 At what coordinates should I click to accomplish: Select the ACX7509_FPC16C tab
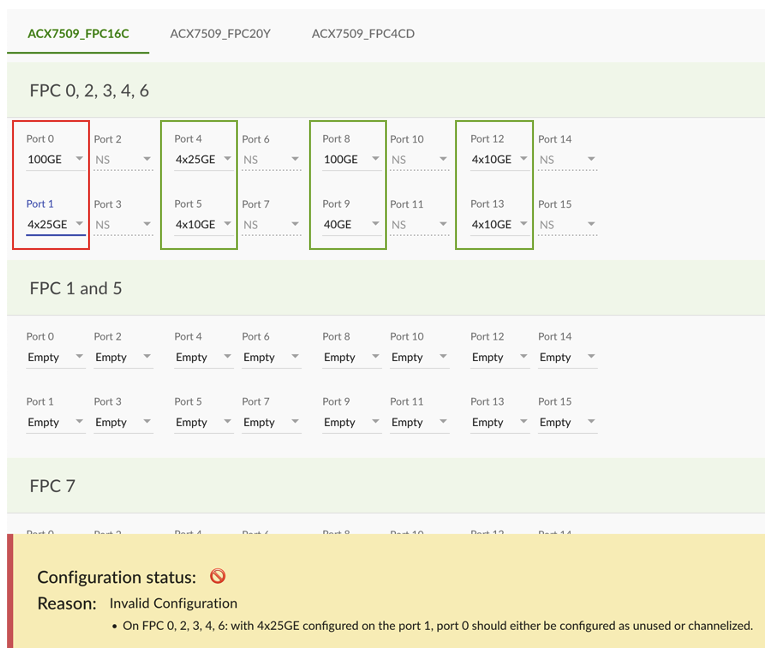(x=78, y=34)
